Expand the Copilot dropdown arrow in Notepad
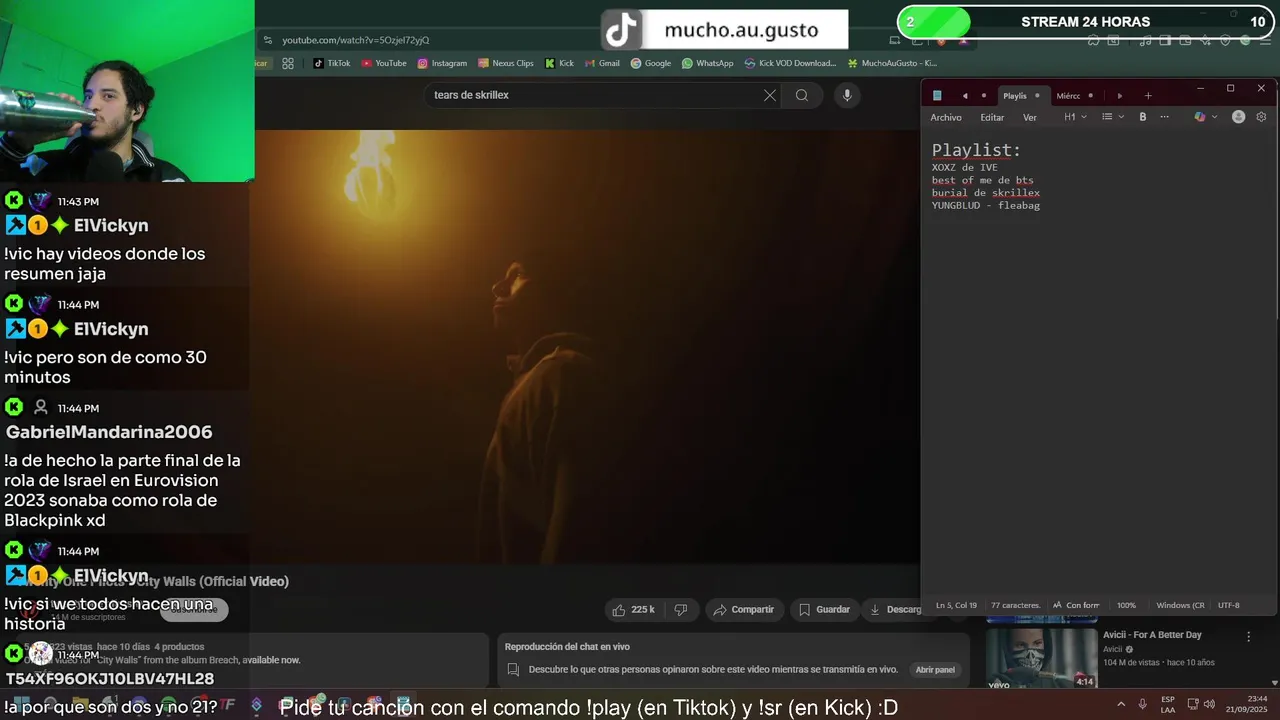The image size is (1280, 720). click(1215, 117)
